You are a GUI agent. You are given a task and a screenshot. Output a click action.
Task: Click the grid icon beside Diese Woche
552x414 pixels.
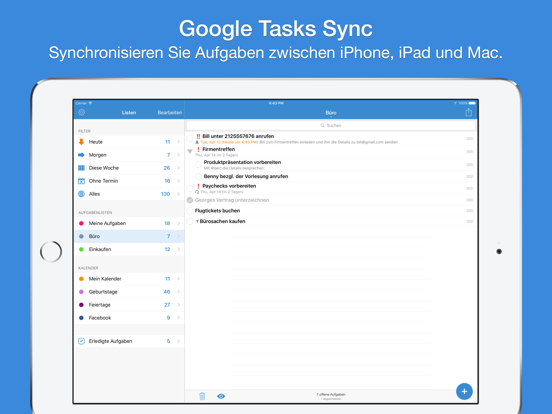click(81, 168)
